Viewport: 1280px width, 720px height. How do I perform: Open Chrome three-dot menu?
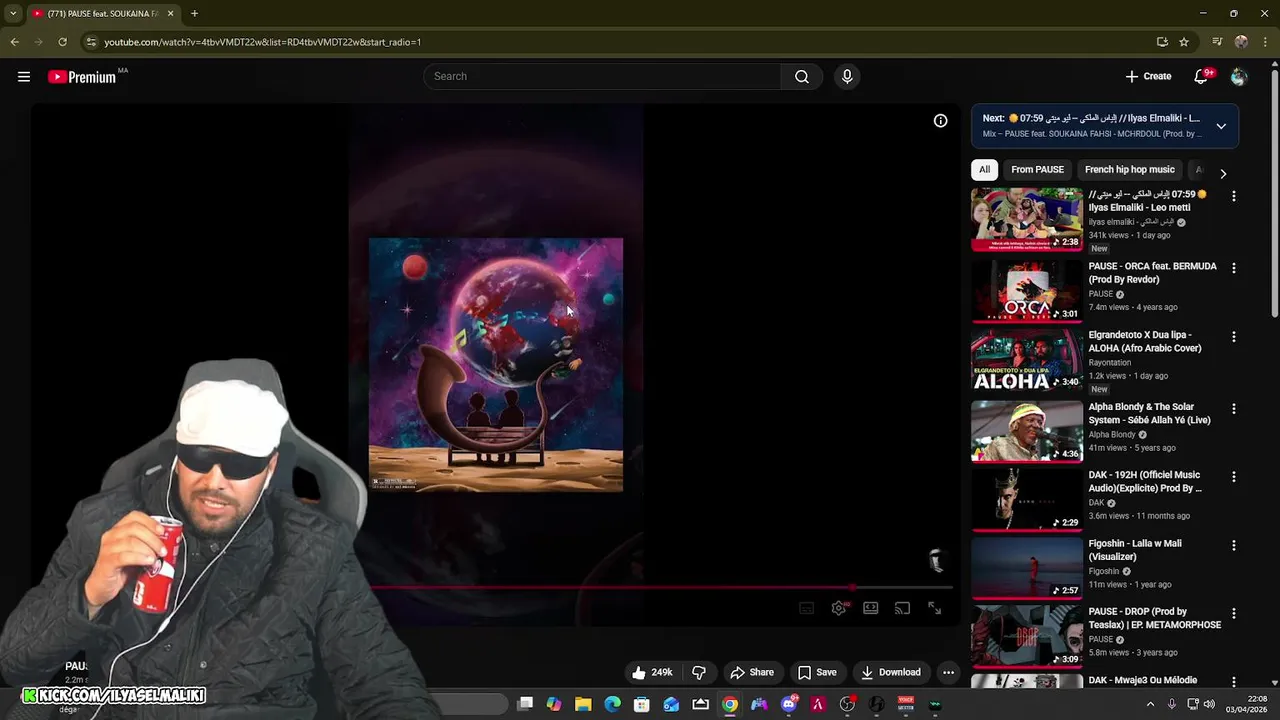(1265, 42)
